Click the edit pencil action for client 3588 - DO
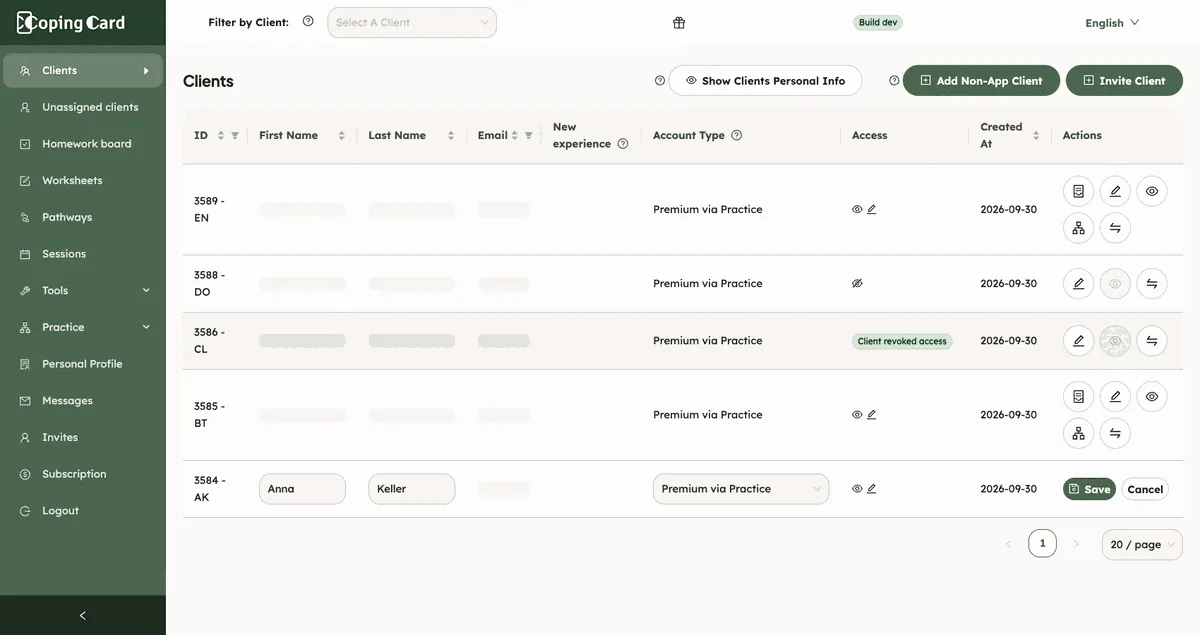1200x635 pixels. [x=1078, y=284]
